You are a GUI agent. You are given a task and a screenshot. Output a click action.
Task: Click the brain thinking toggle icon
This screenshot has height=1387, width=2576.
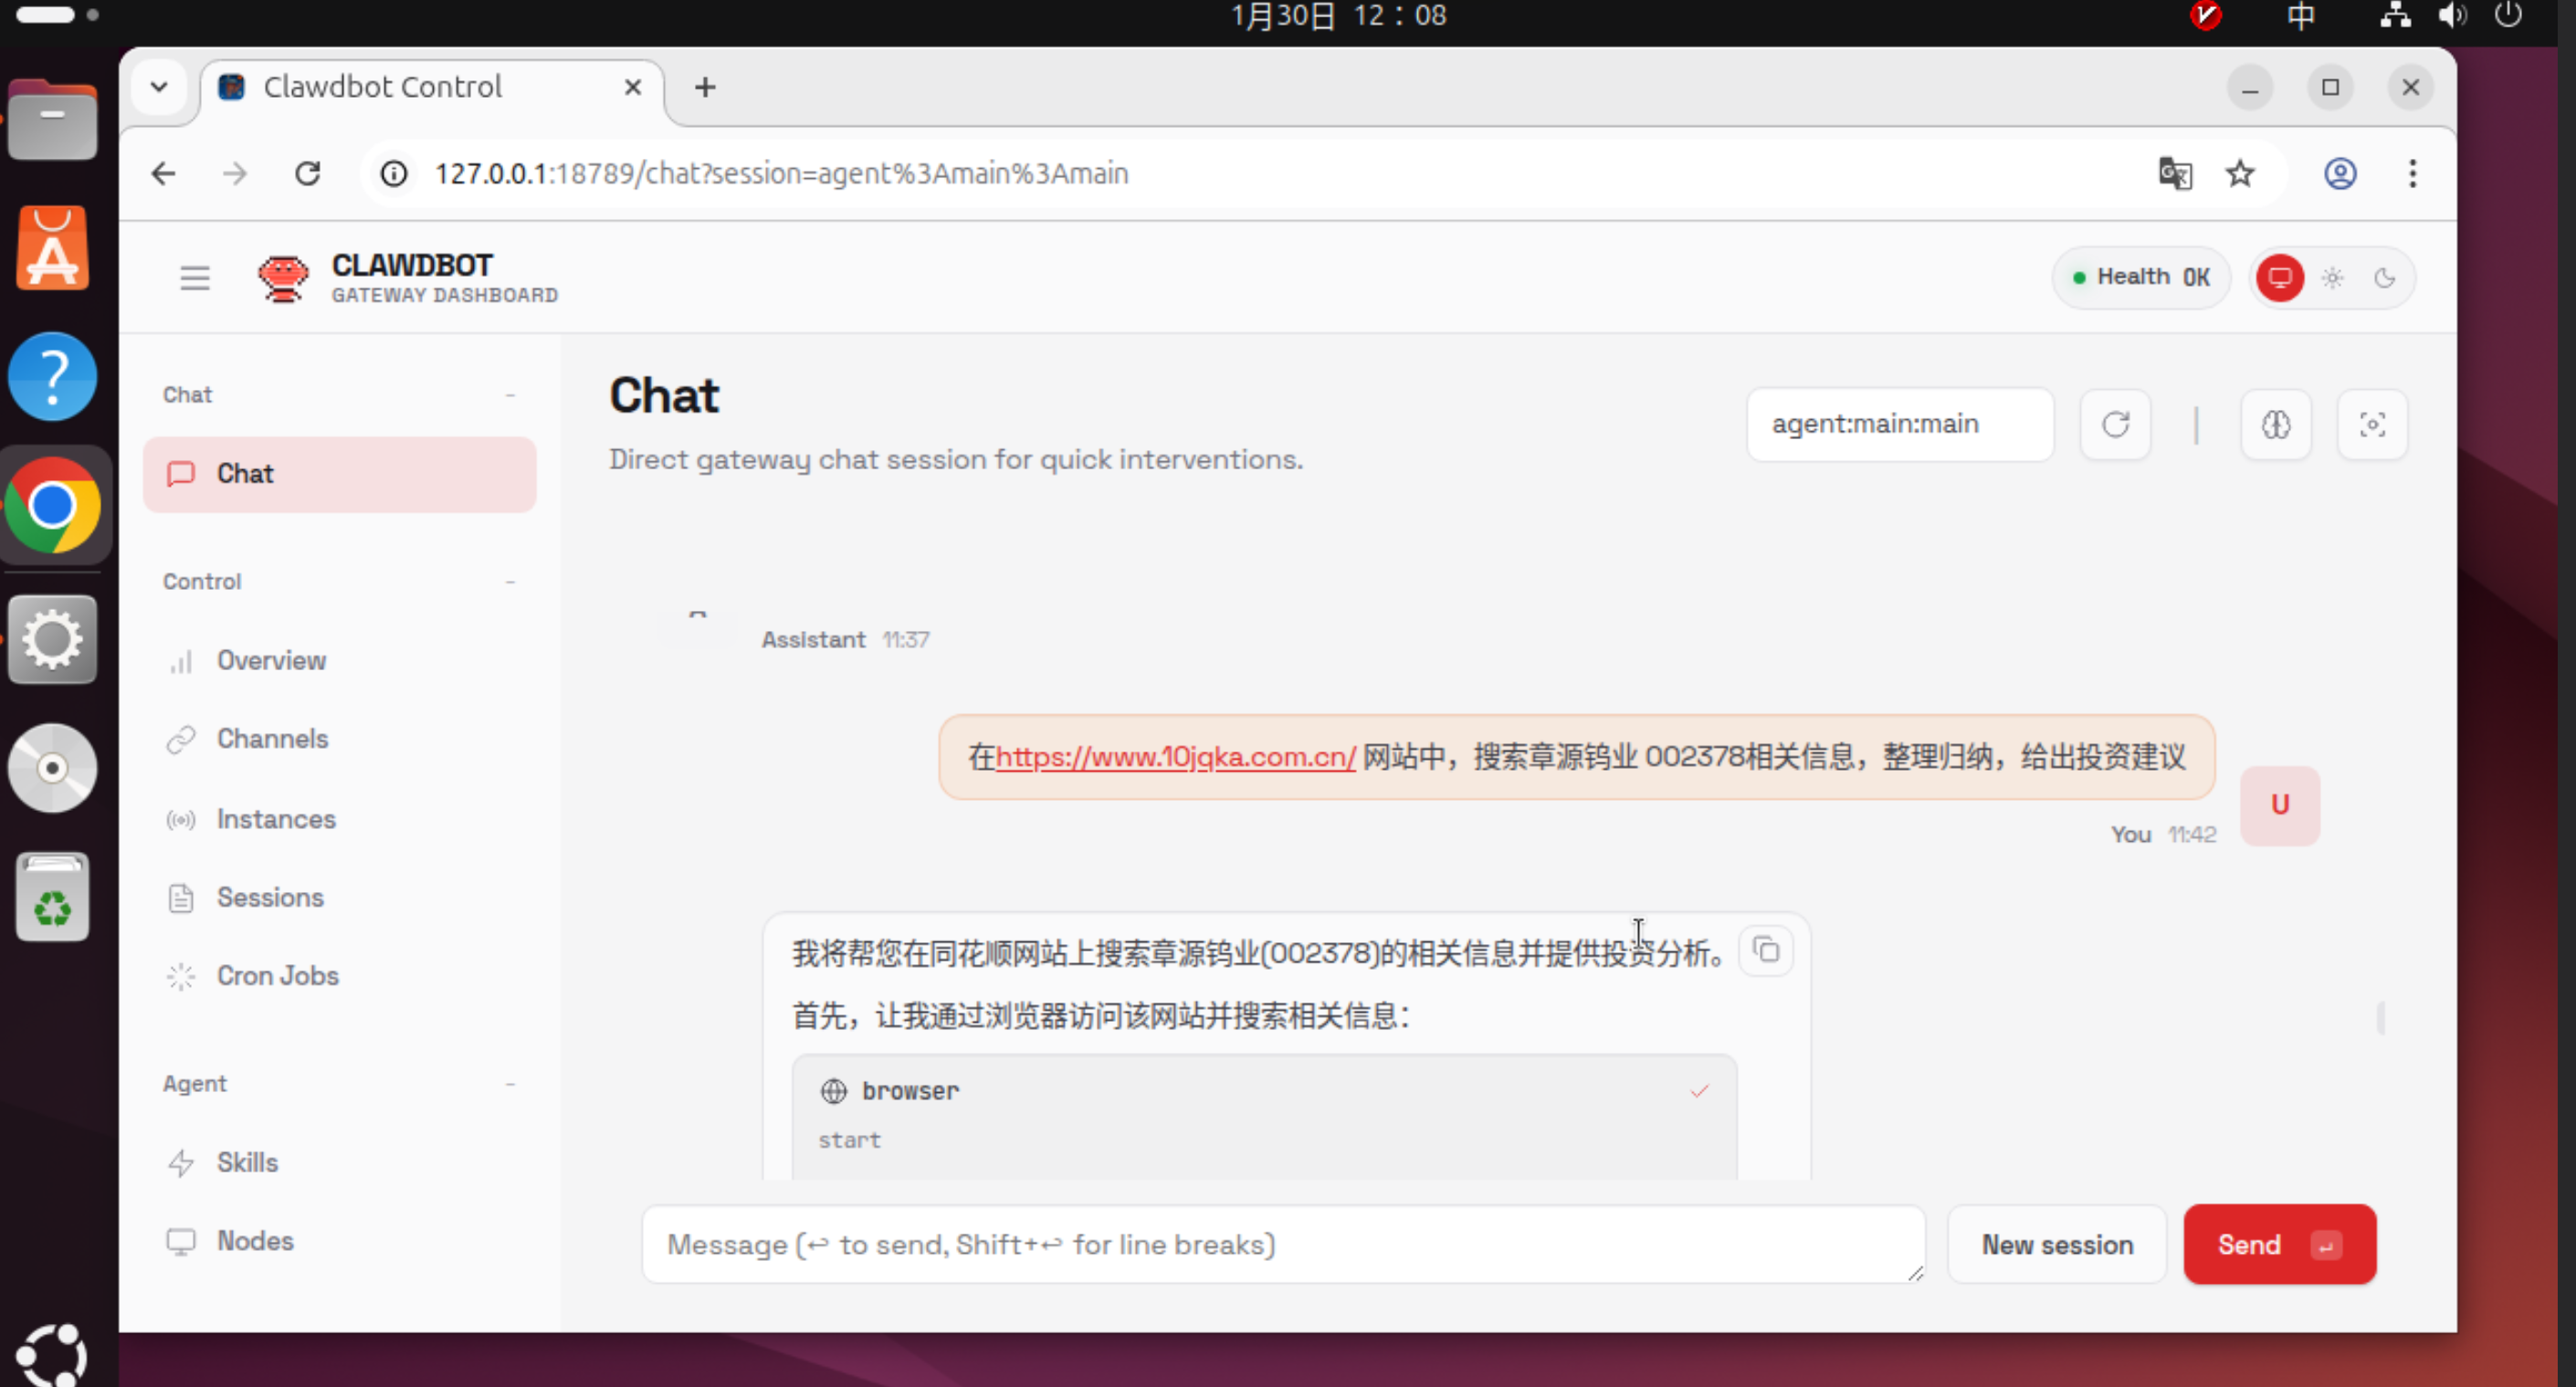[2275, 425]
